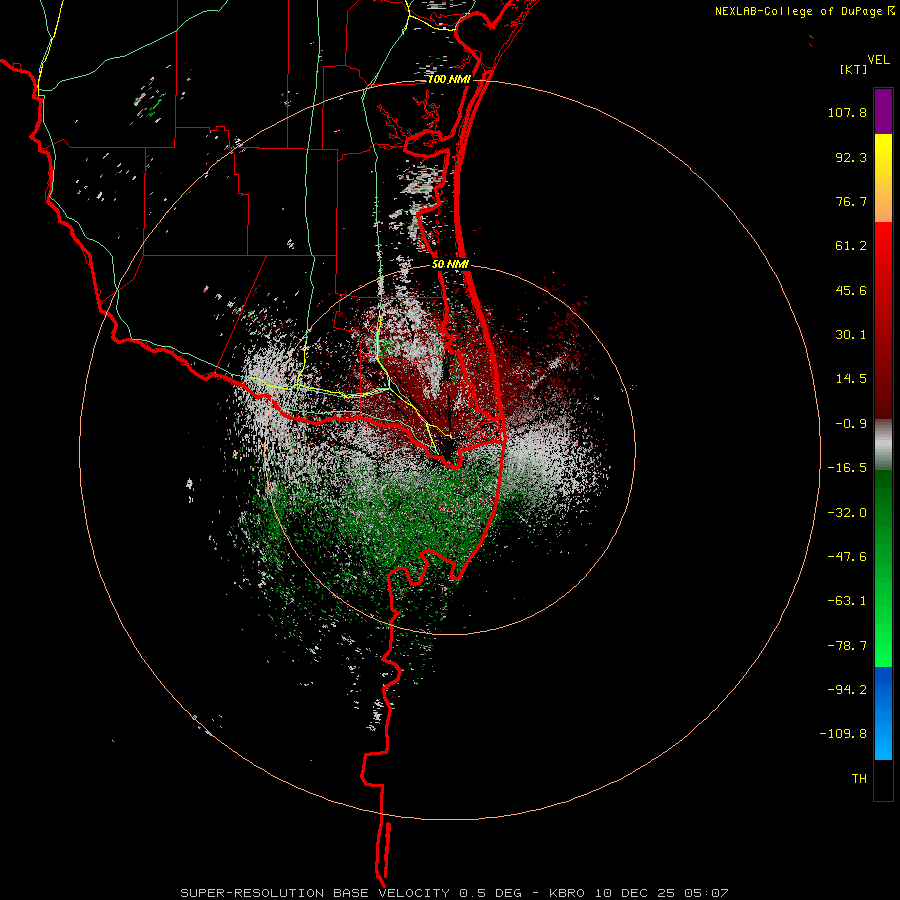Click the SUPER-RESOLUTION BASE VELOCITY caption at the bottom
This screenshot has height=900, width=900.
tap(454, 893)
